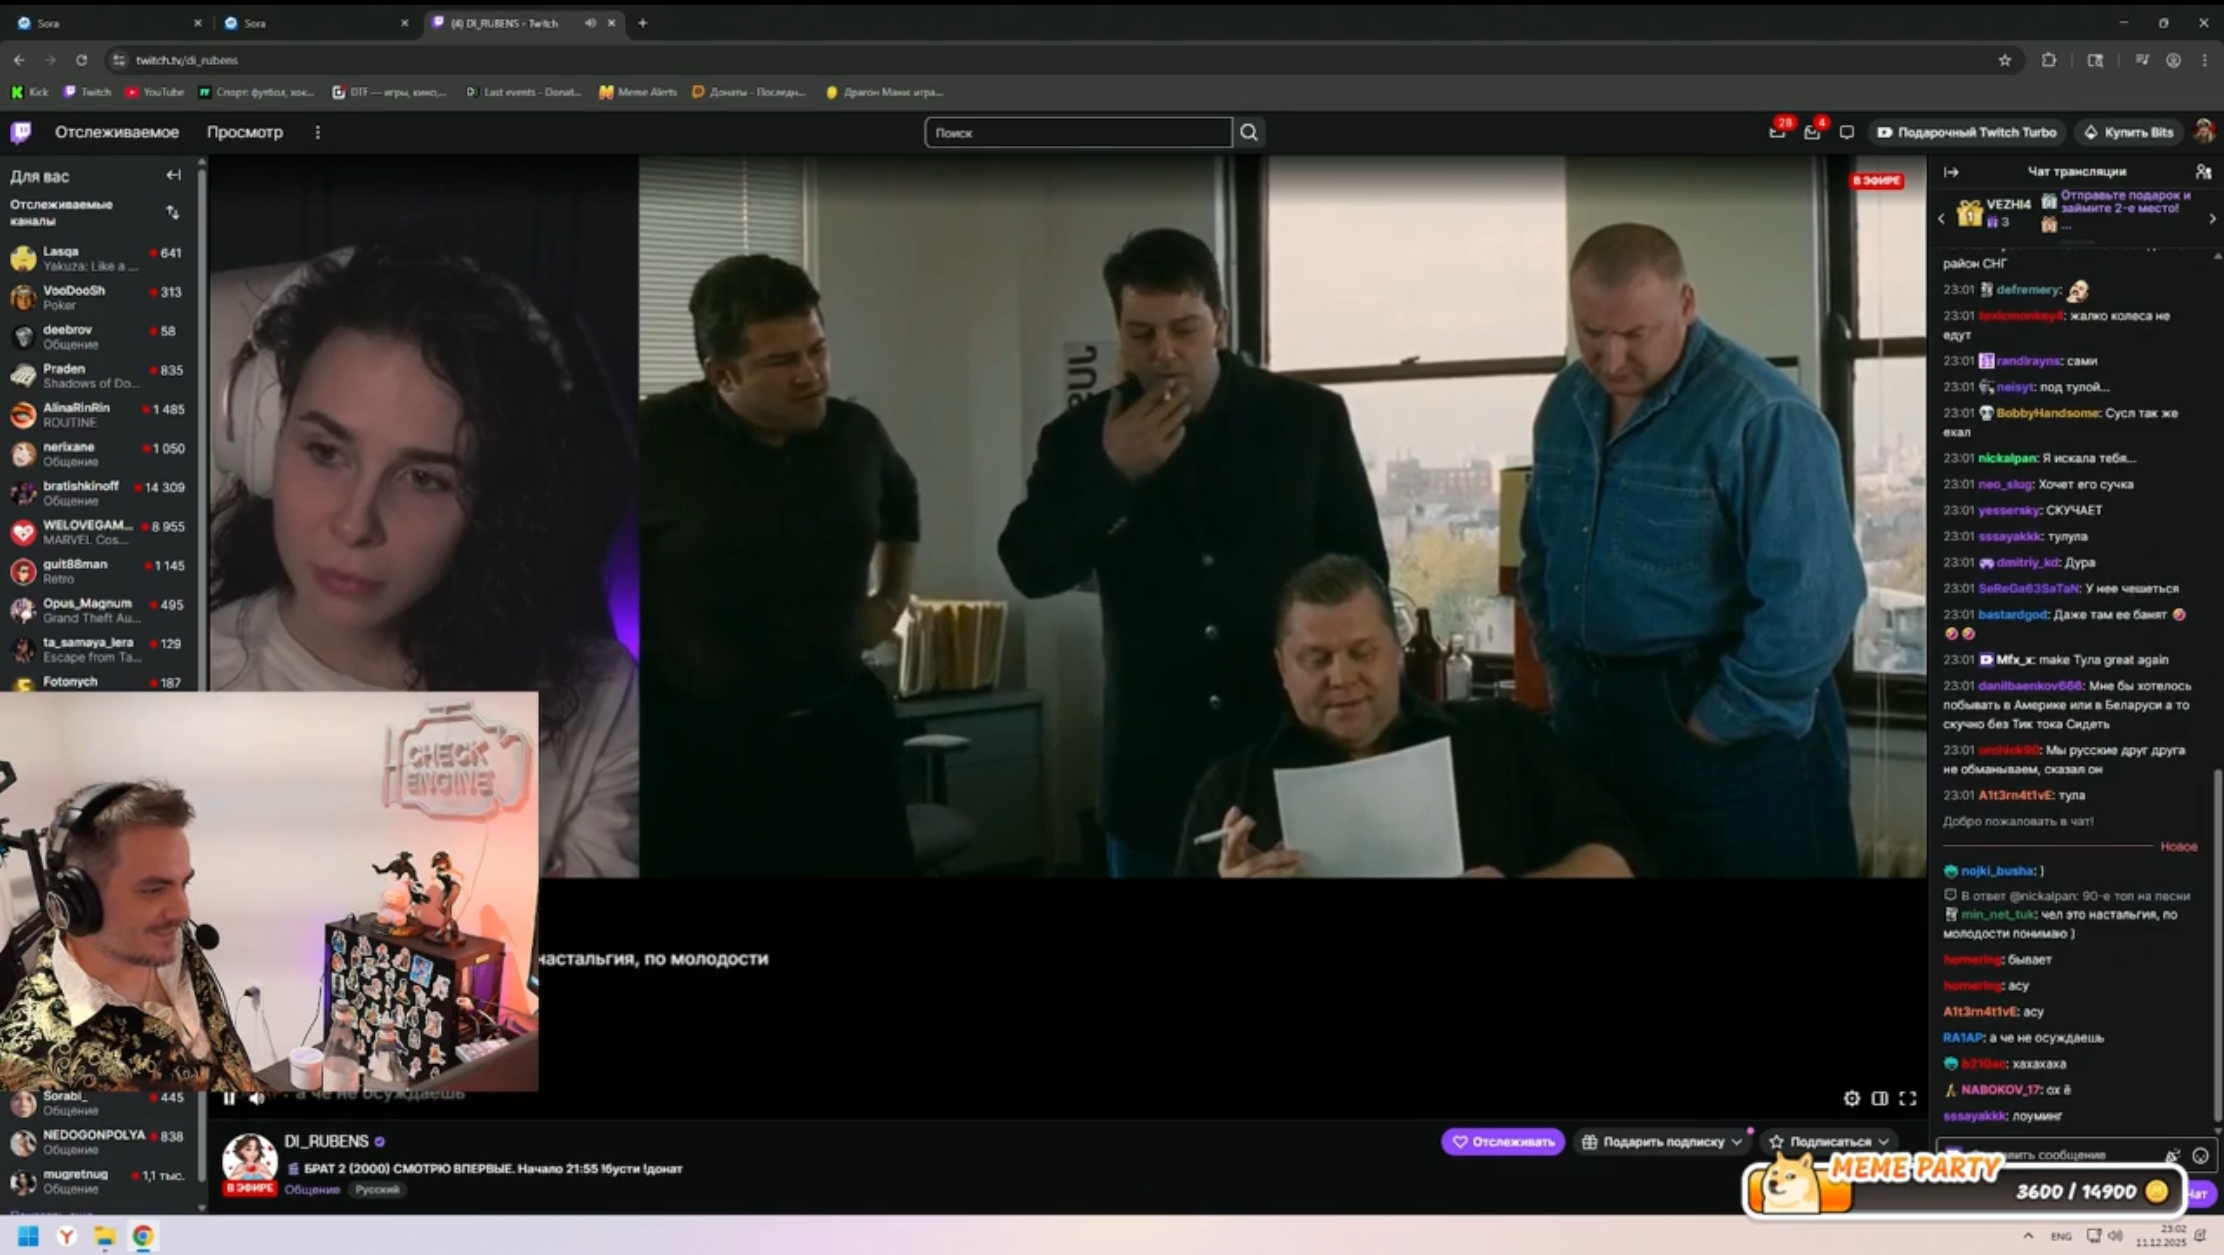Click the purple Follow (Отслеживать) button
Viewport: 2224px width, 1255px height.
click(1502, 1141)
